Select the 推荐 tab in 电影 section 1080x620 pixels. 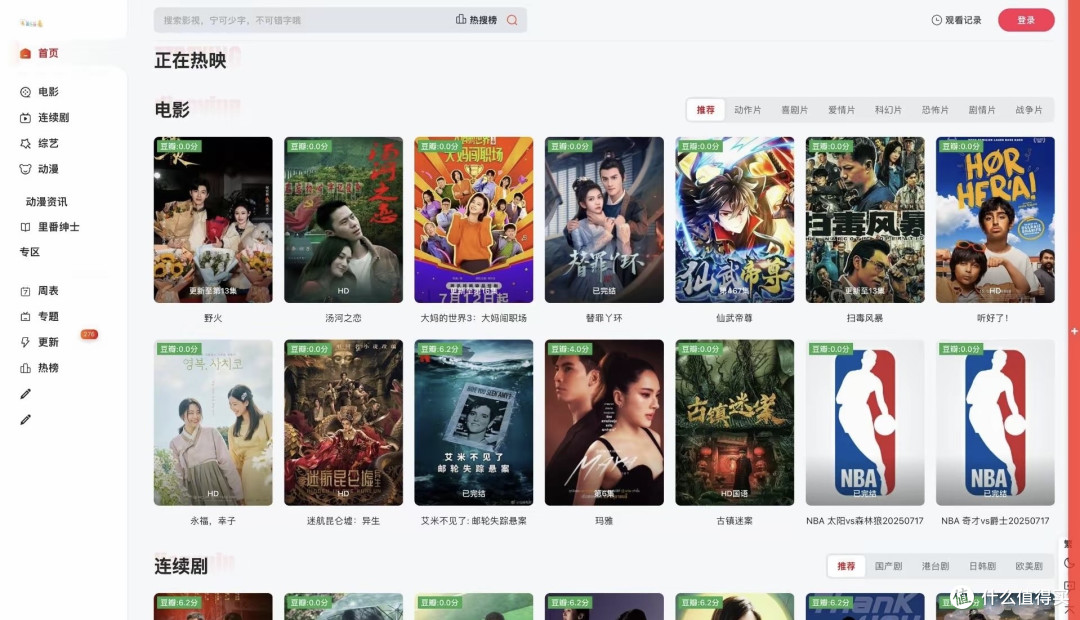click(x=705, y=110)
